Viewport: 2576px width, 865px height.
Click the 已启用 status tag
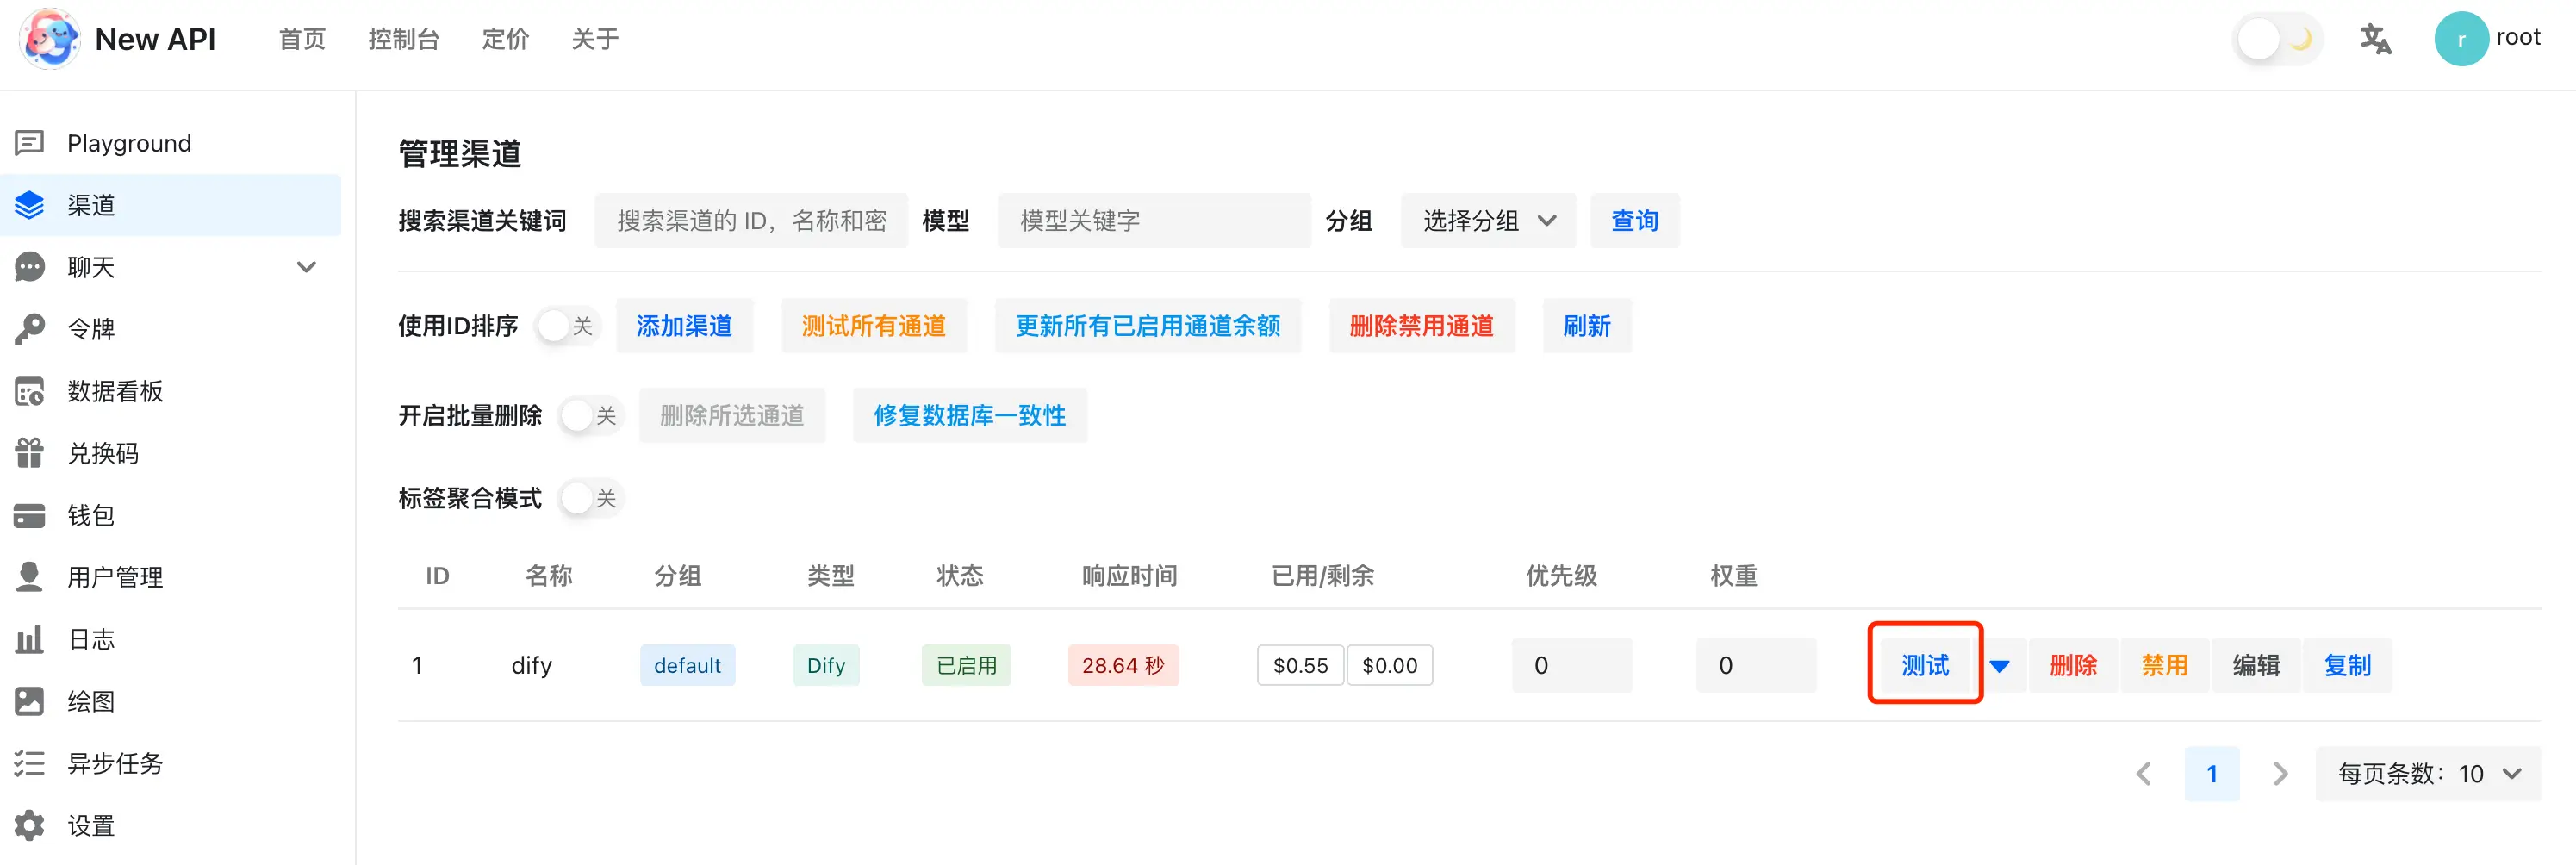click(966, 666)
